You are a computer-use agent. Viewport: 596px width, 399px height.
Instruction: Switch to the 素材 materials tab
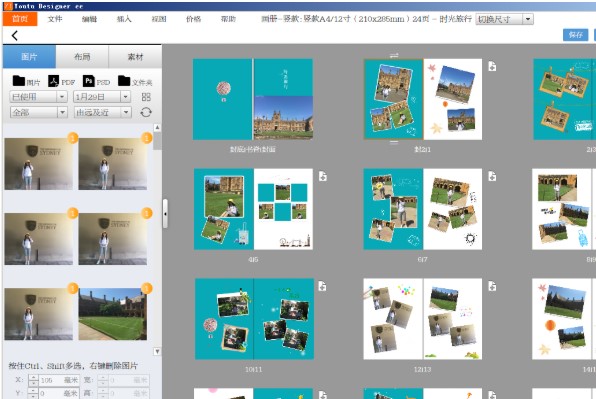135,57
